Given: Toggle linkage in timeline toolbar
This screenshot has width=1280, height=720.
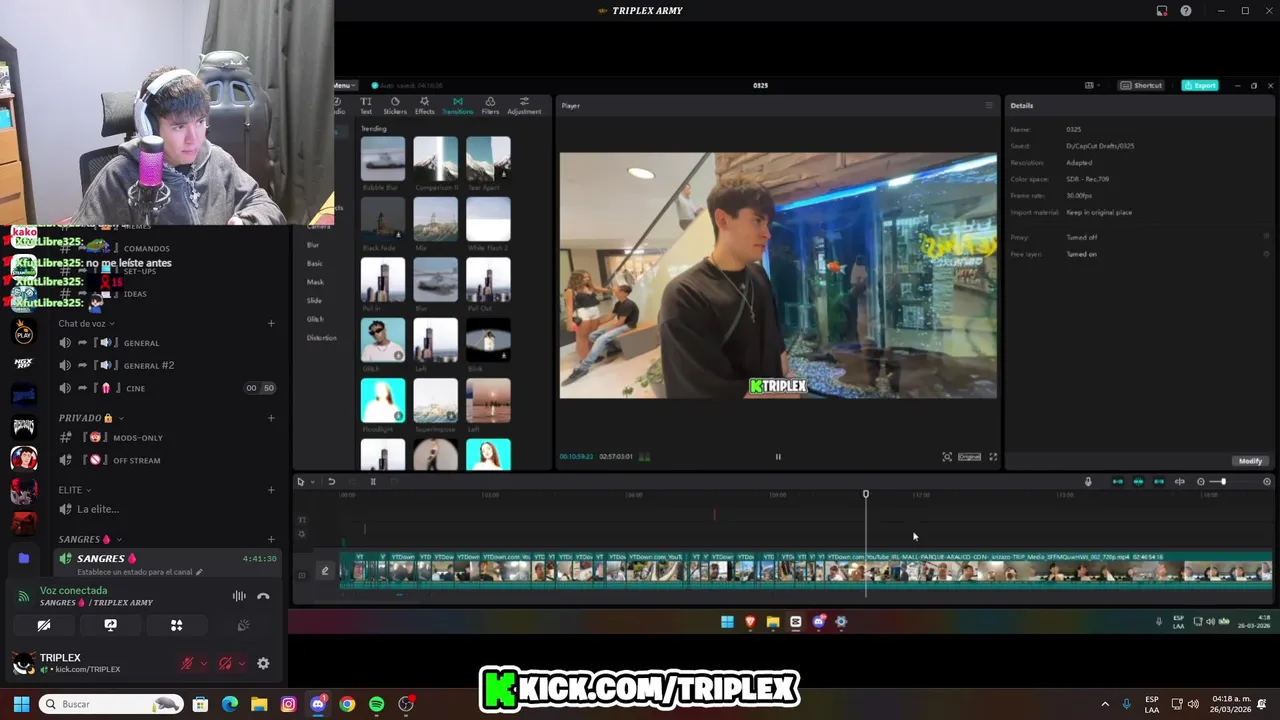Looking at the screenshot, I should [x=1159, y=482].
